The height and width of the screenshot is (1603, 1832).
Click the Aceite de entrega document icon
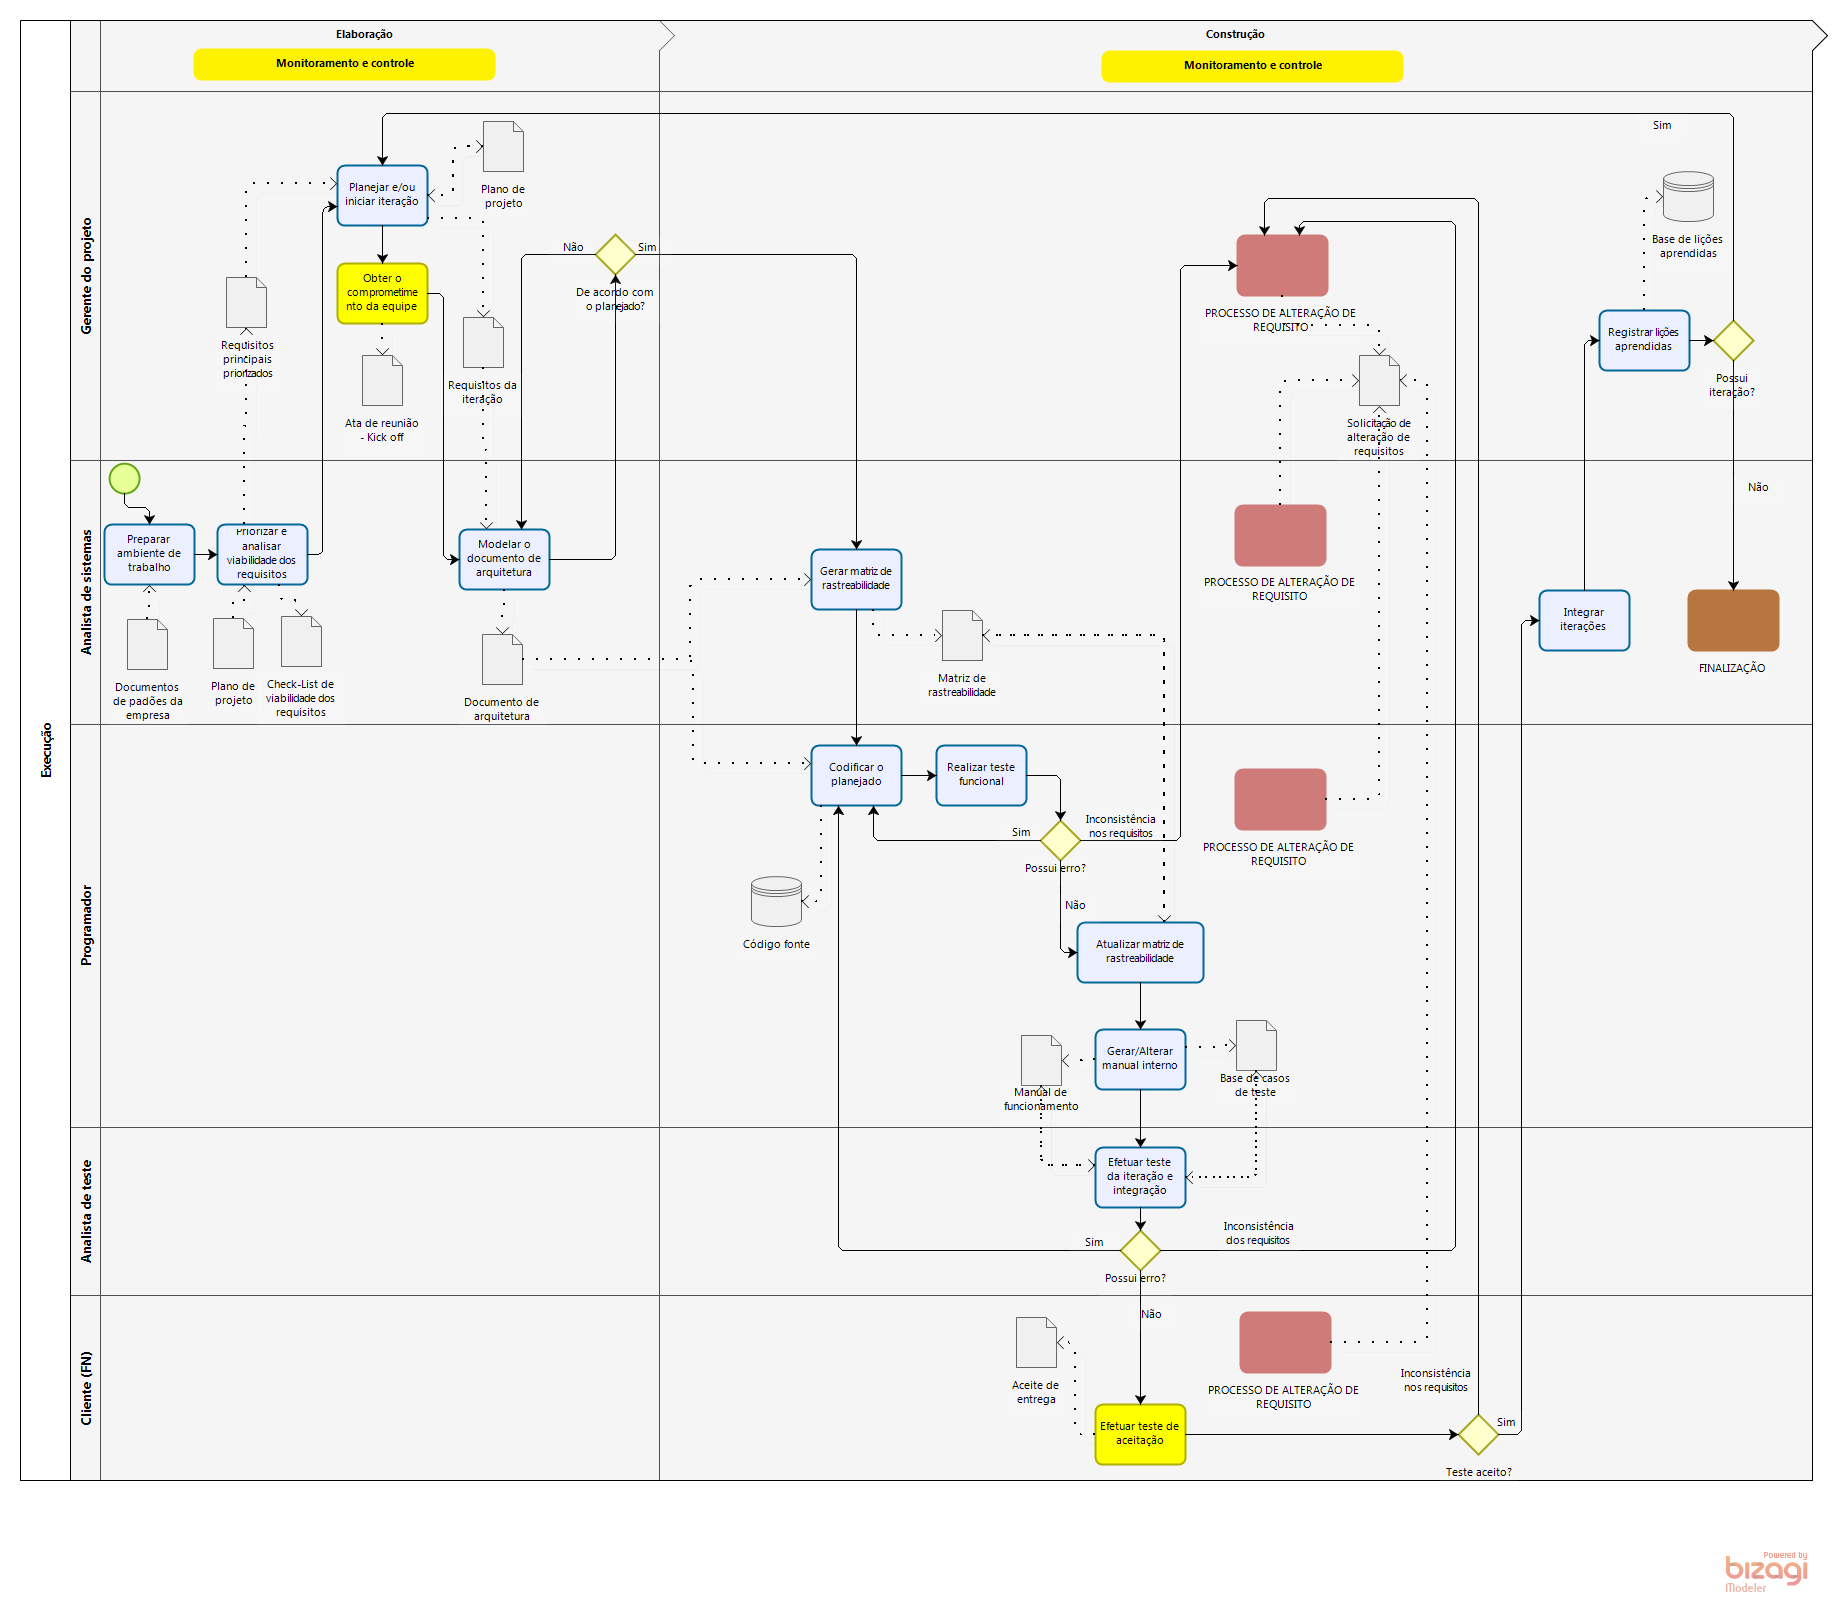(1036, 1342)
